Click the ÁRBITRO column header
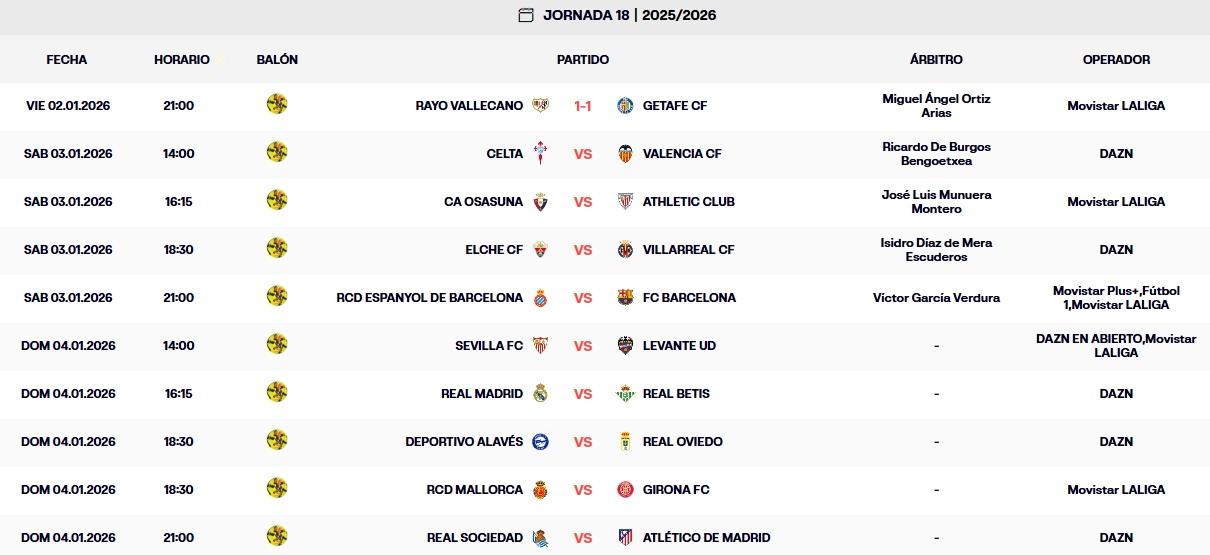Screen dimensions: 1210x555 click(x=936, y=59)
